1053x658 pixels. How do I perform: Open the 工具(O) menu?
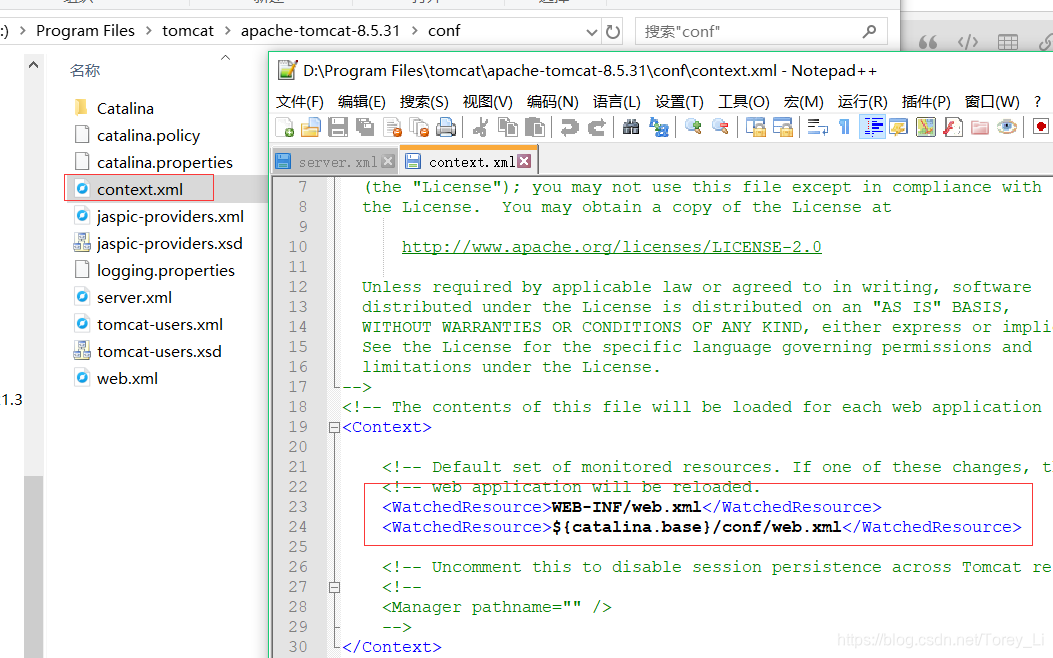coord(743,101)
